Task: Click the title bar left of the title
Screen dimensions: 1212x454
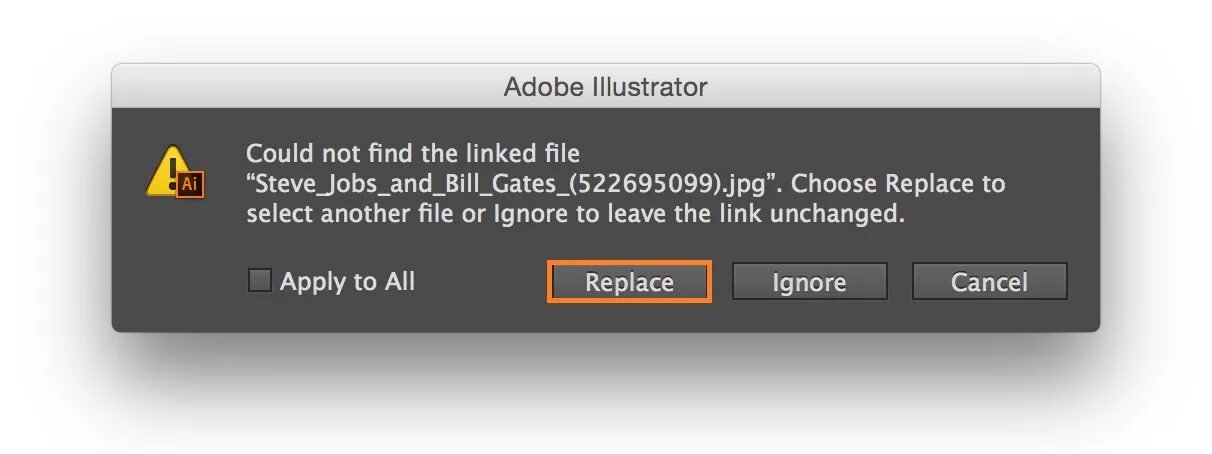Action: [300, 87]
